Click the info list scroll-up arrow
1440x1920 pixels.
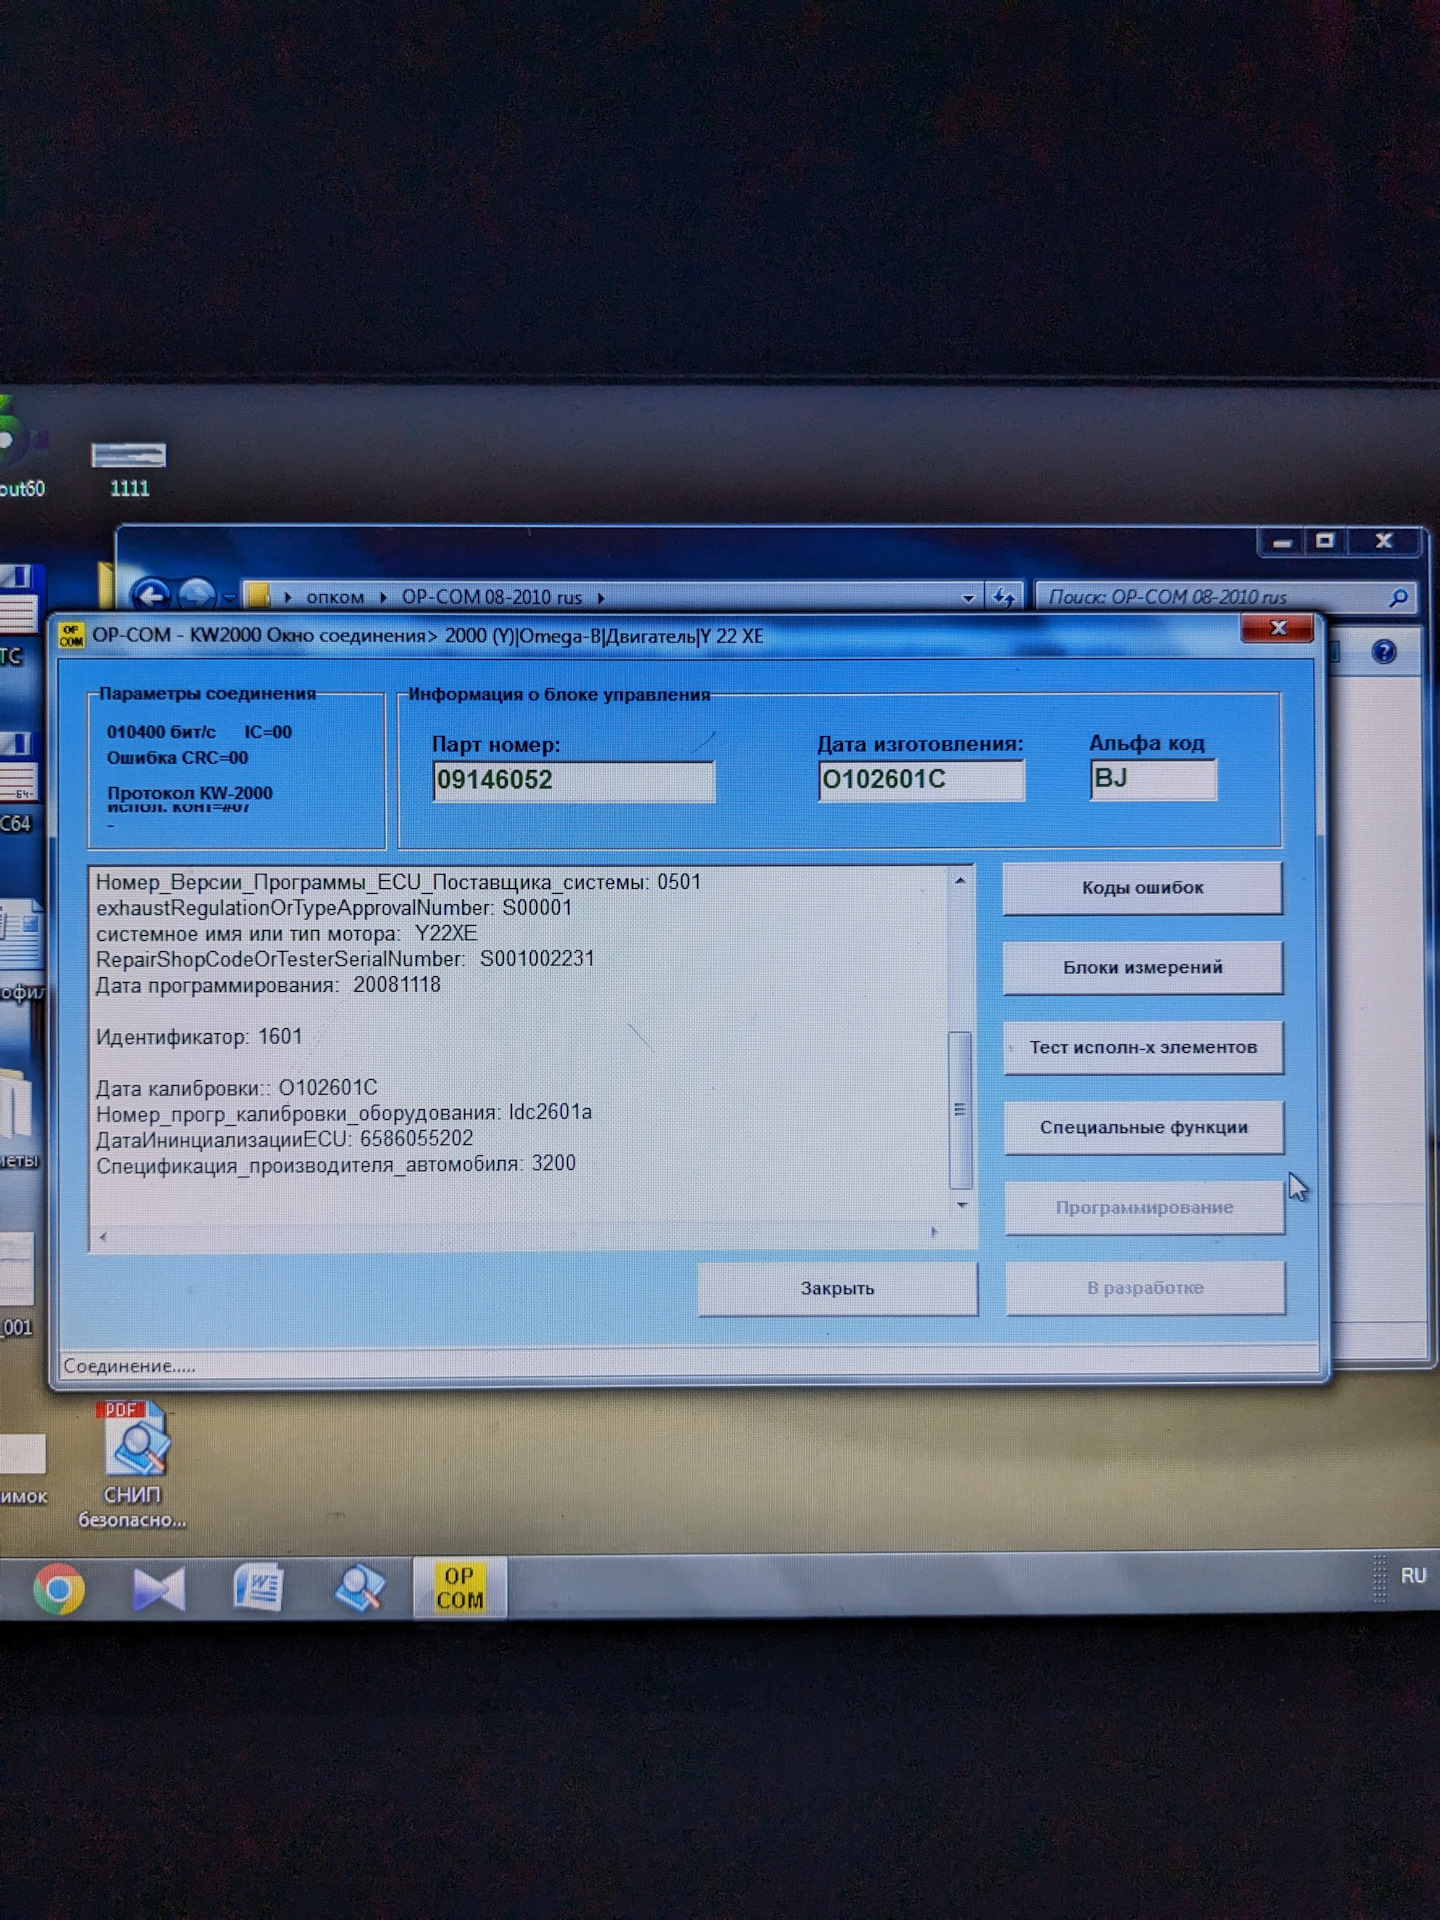(960, 881)
